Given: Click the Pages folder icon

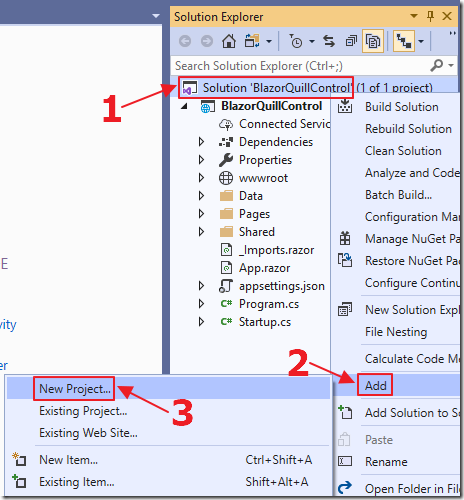Looking at the screenshot, I should pos(226,214).
